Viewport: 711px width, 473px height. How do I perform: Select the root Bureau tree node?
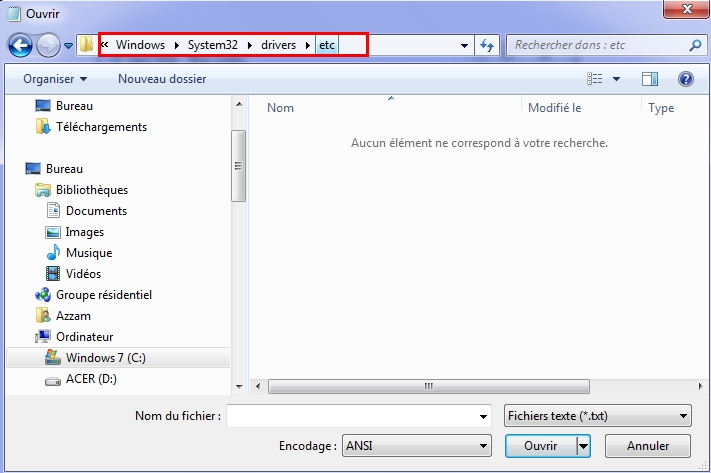pos(64,169)
